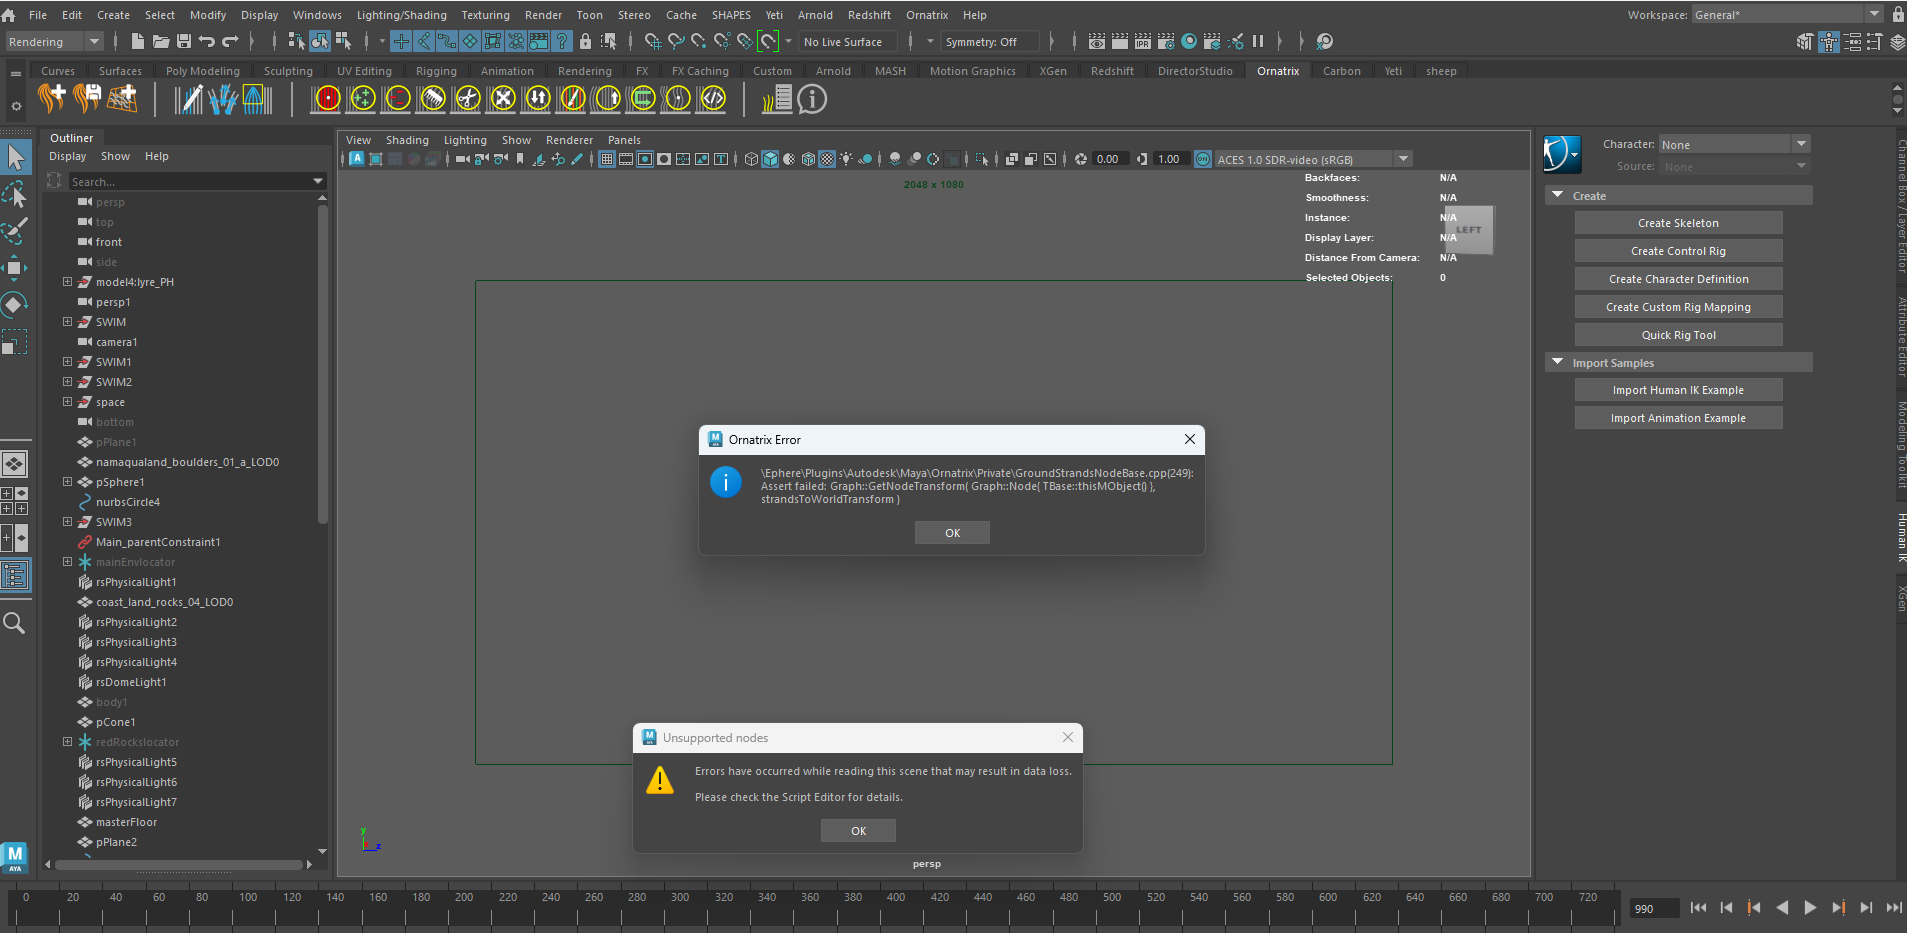Screen dimensions: 1907x933
Task: Open the Ornatrix menu in the menu bar
Action: coord(926,15)
